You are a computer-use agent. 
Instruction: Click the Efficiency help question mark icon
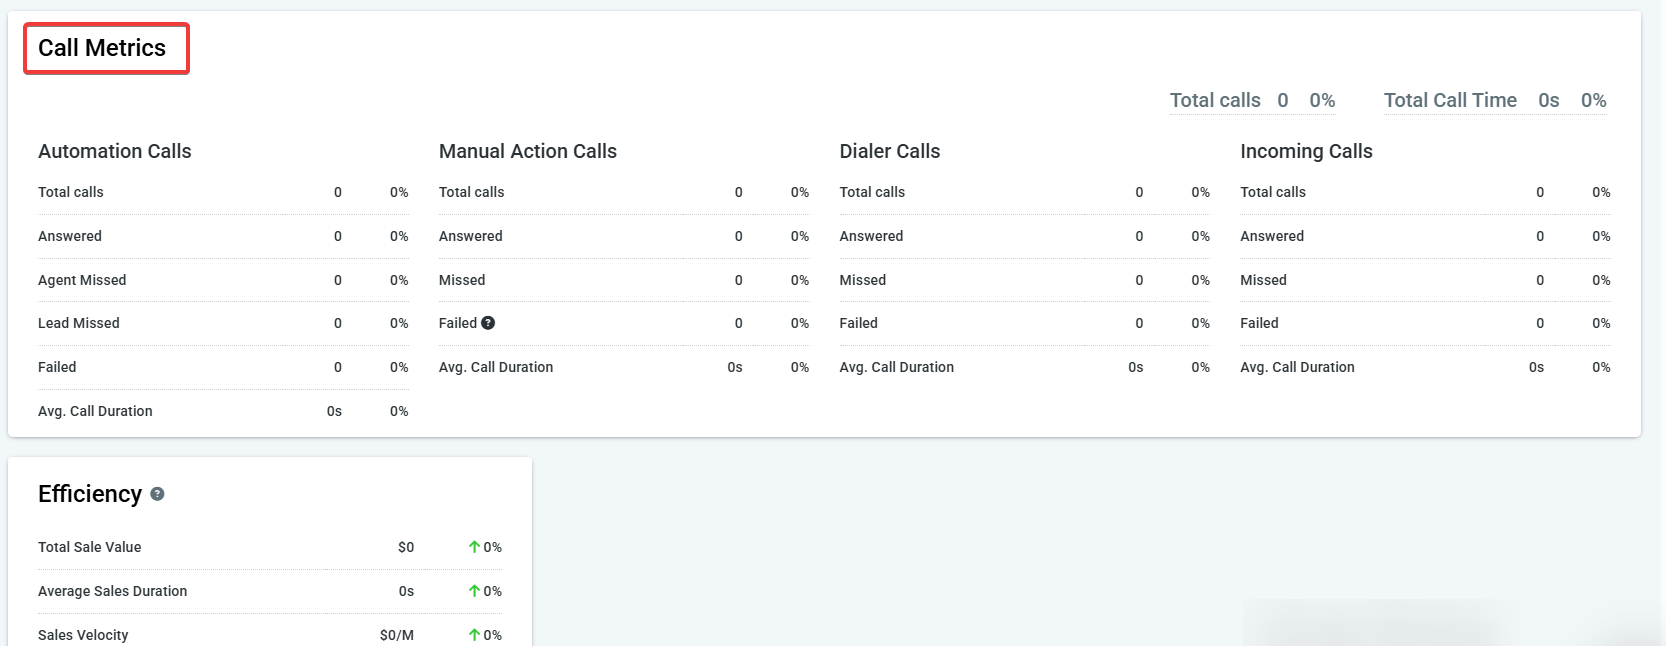pyautogui.click(x=157, y=494)
